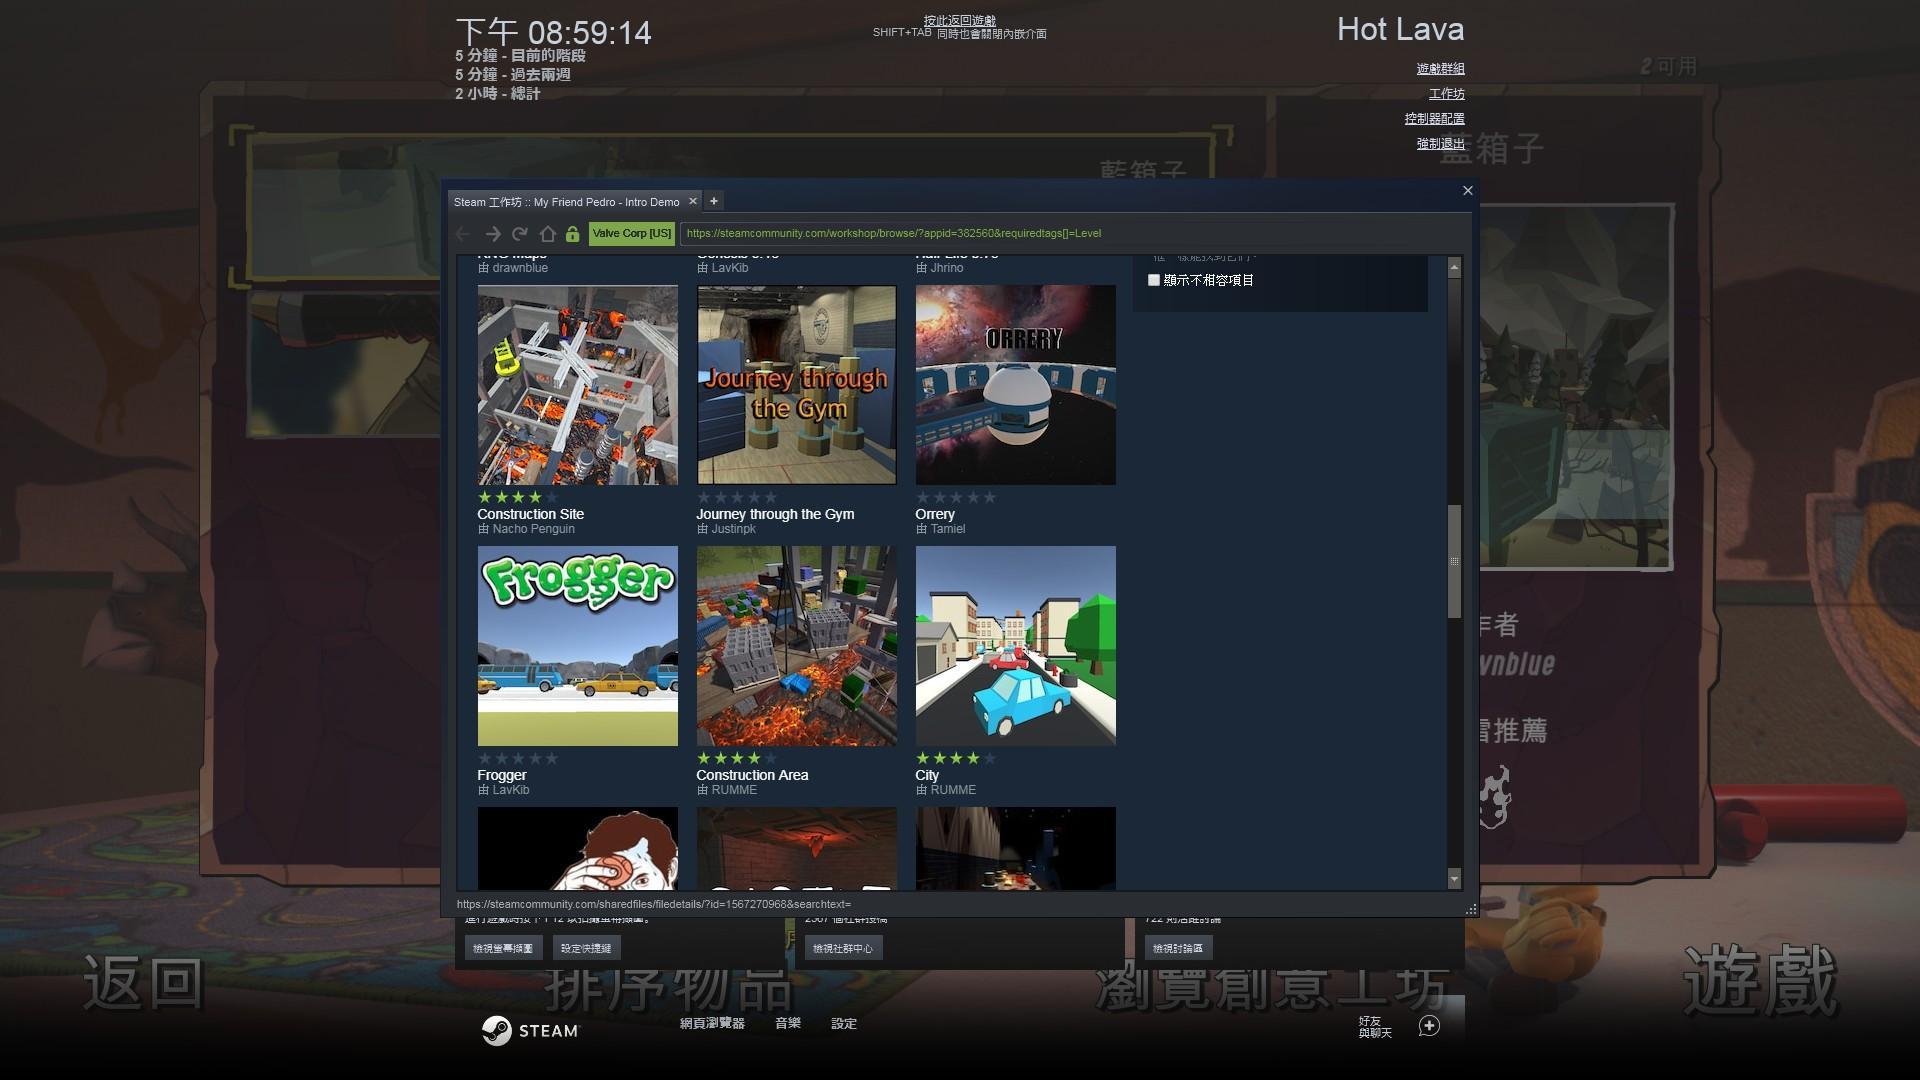This screenshot has width=1920, height=1080.
Task: Open the Construction Site workshop thumbnail
Action: [577, 385]
